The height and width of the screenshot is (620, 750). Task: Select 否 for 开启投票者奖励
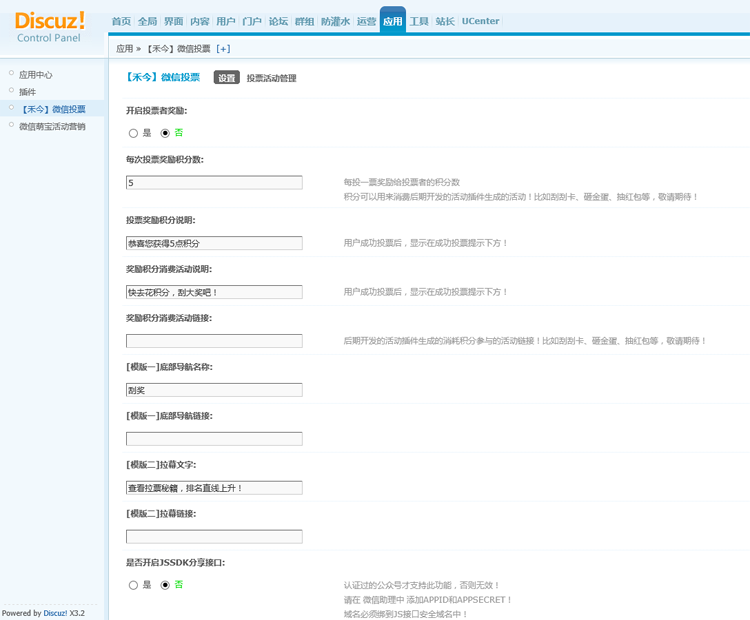tap(166, 133)
